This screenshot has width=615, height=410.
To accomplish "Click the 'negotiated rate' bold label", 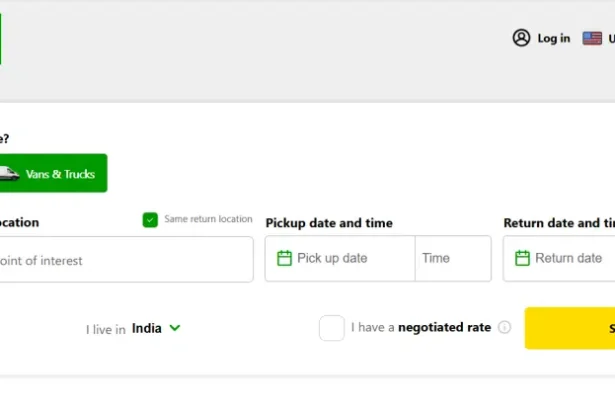I will 445,327.
